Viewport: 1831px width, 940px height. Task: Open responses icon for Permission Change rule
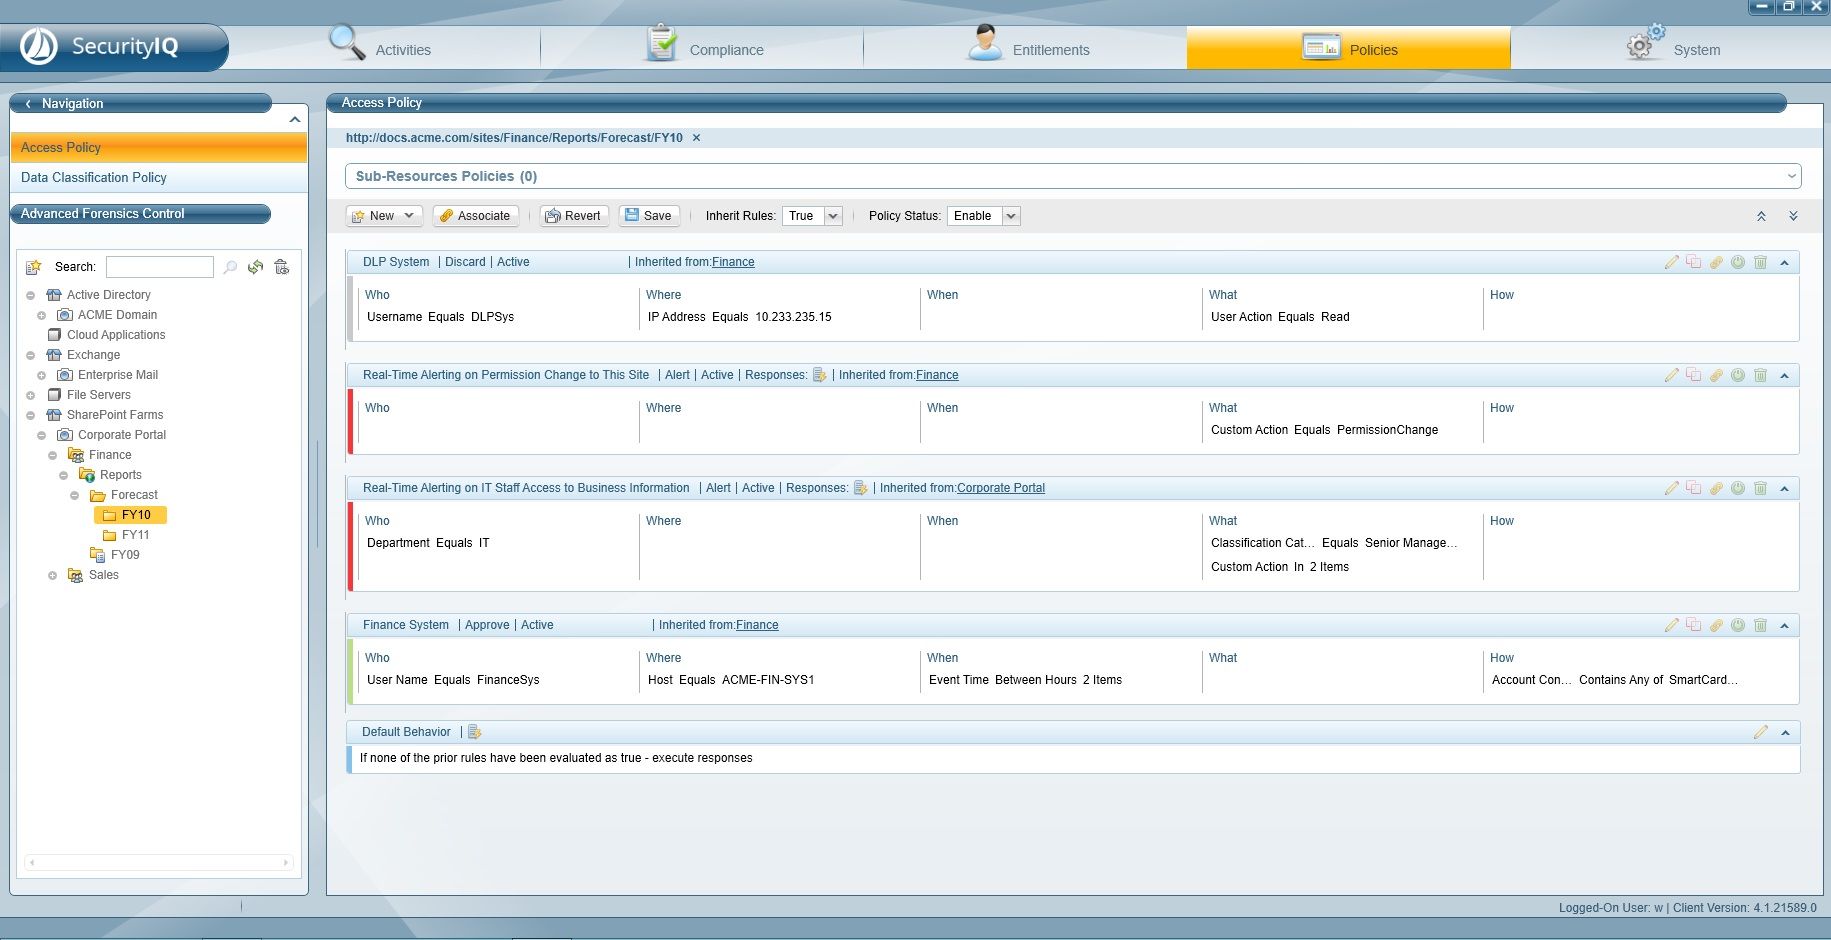pos(820,375)
